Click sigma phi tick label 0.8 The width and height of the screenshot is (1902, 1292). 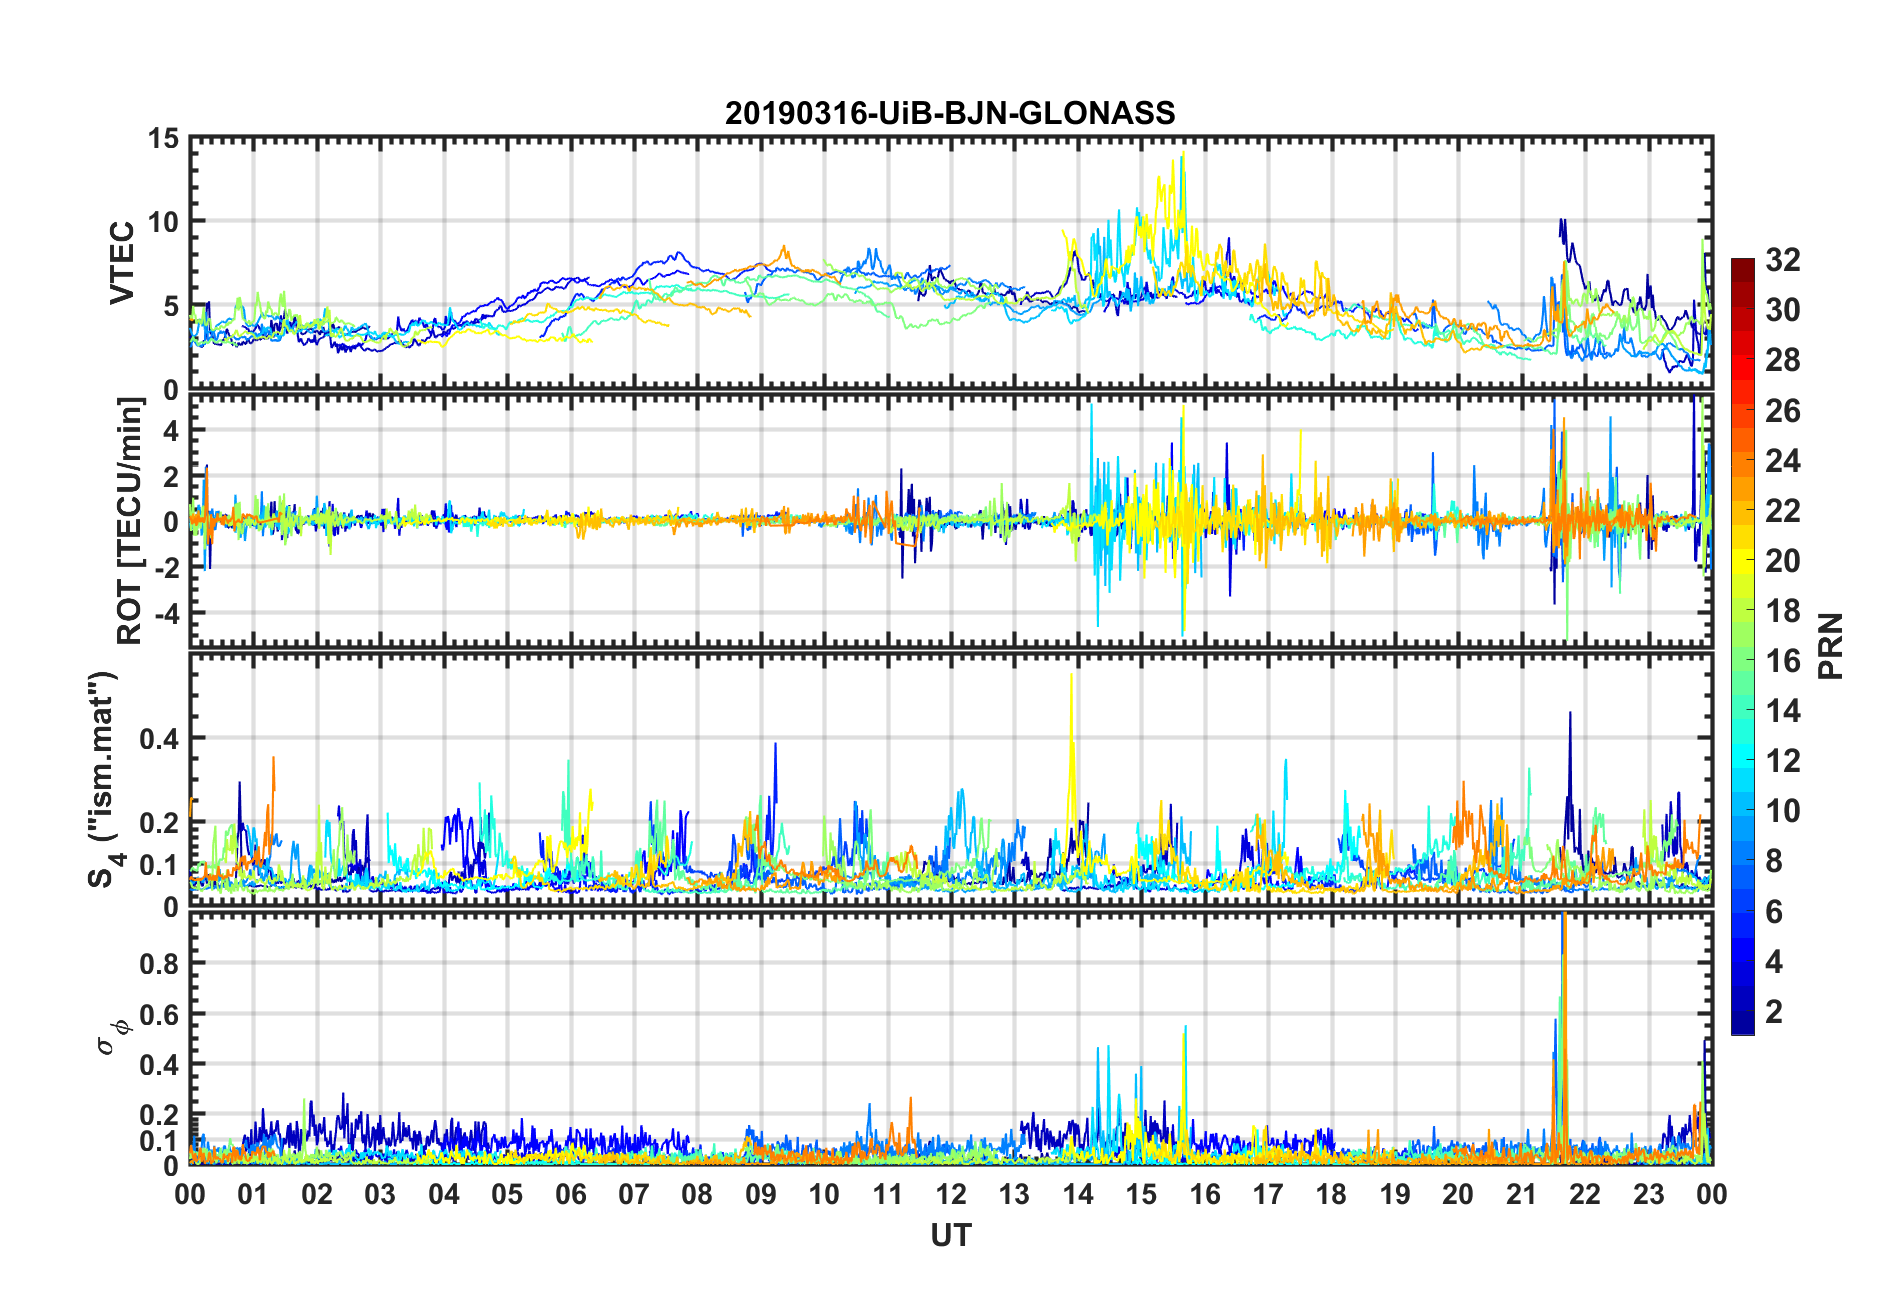pos(160,964)
